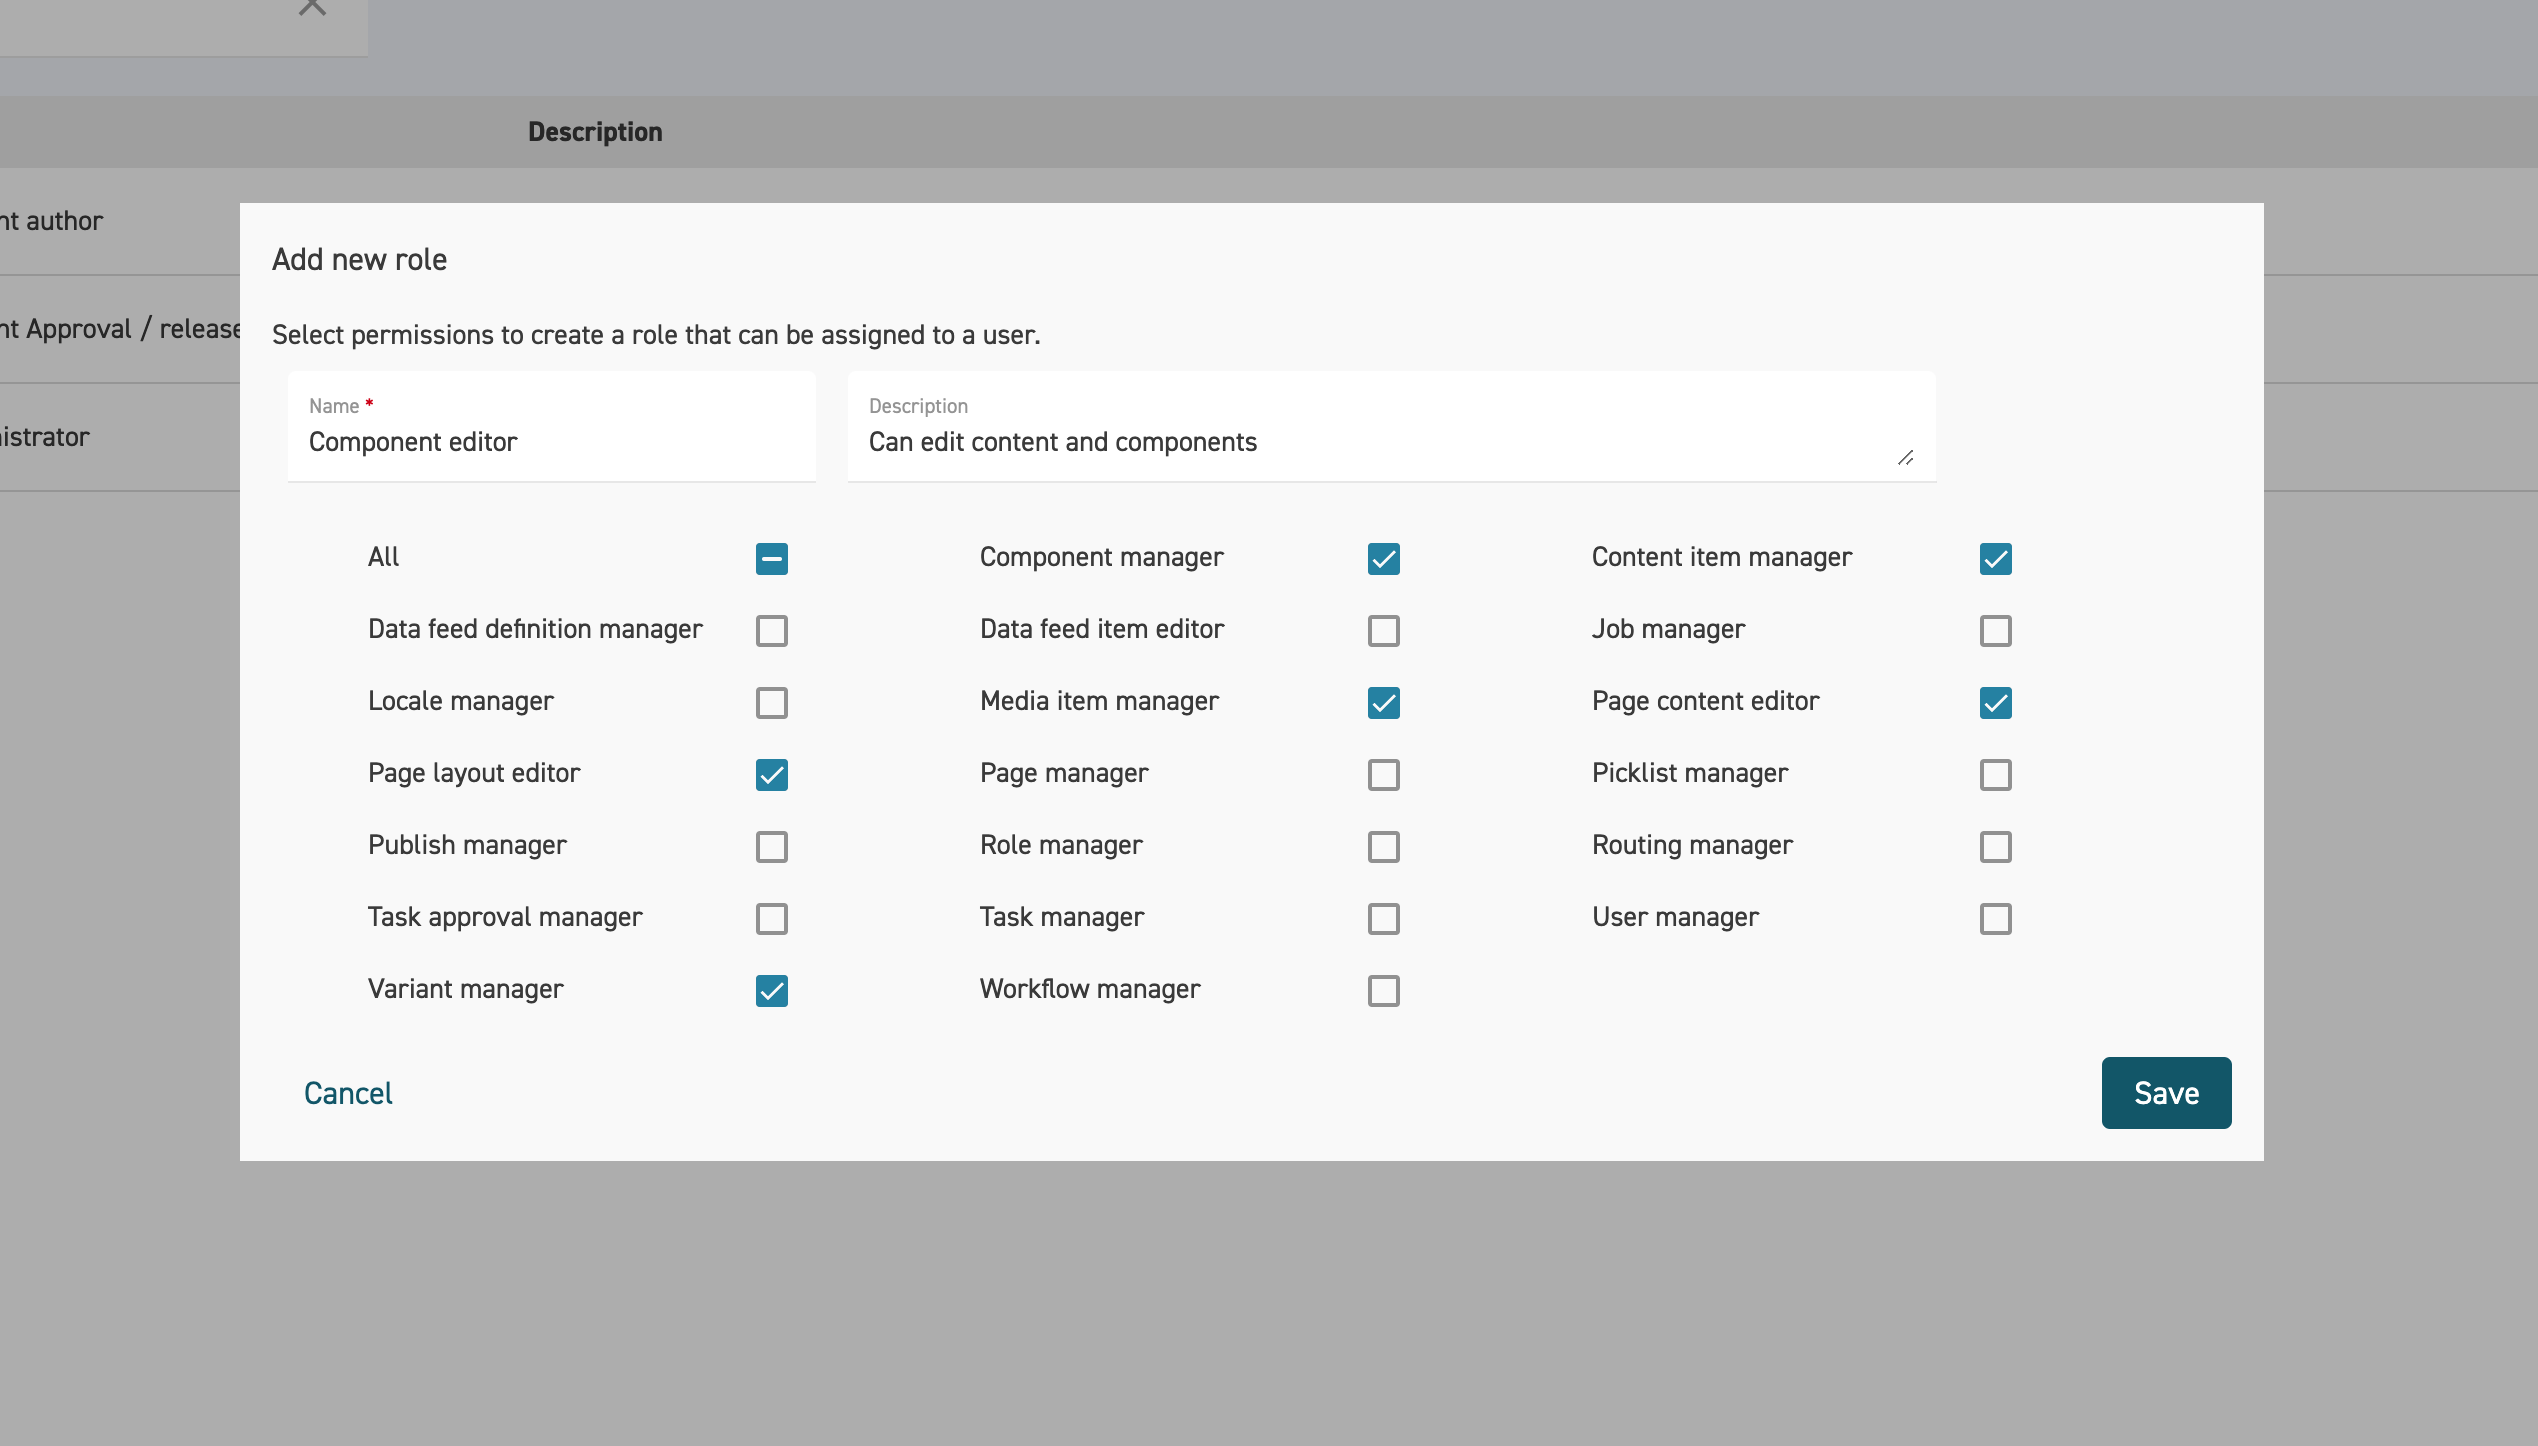Image resolution: width=2538 pixels, height=1446 pixels.
Task: Focus the Name input field
Action: pyautogui.click(x=551, y=427)
